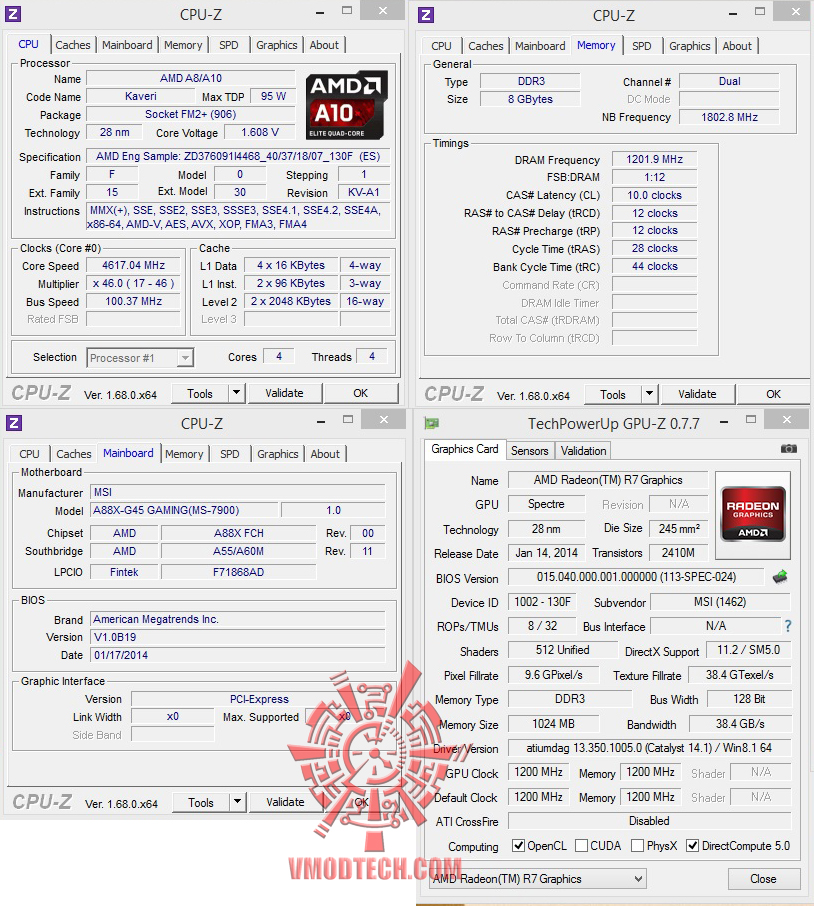Click the BIOS Version text field
814x906 pixels.
[636, 577]
